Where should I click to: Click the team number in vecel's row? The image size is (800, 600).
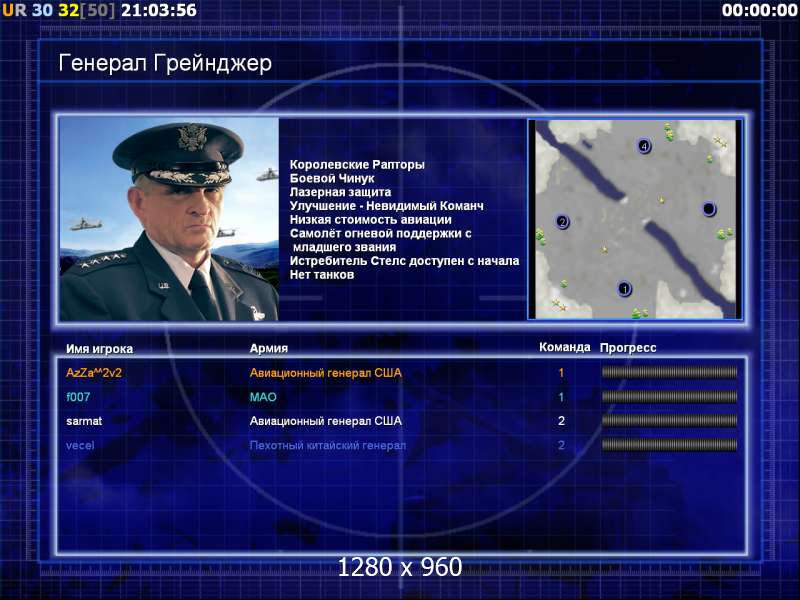click(561, 445)
